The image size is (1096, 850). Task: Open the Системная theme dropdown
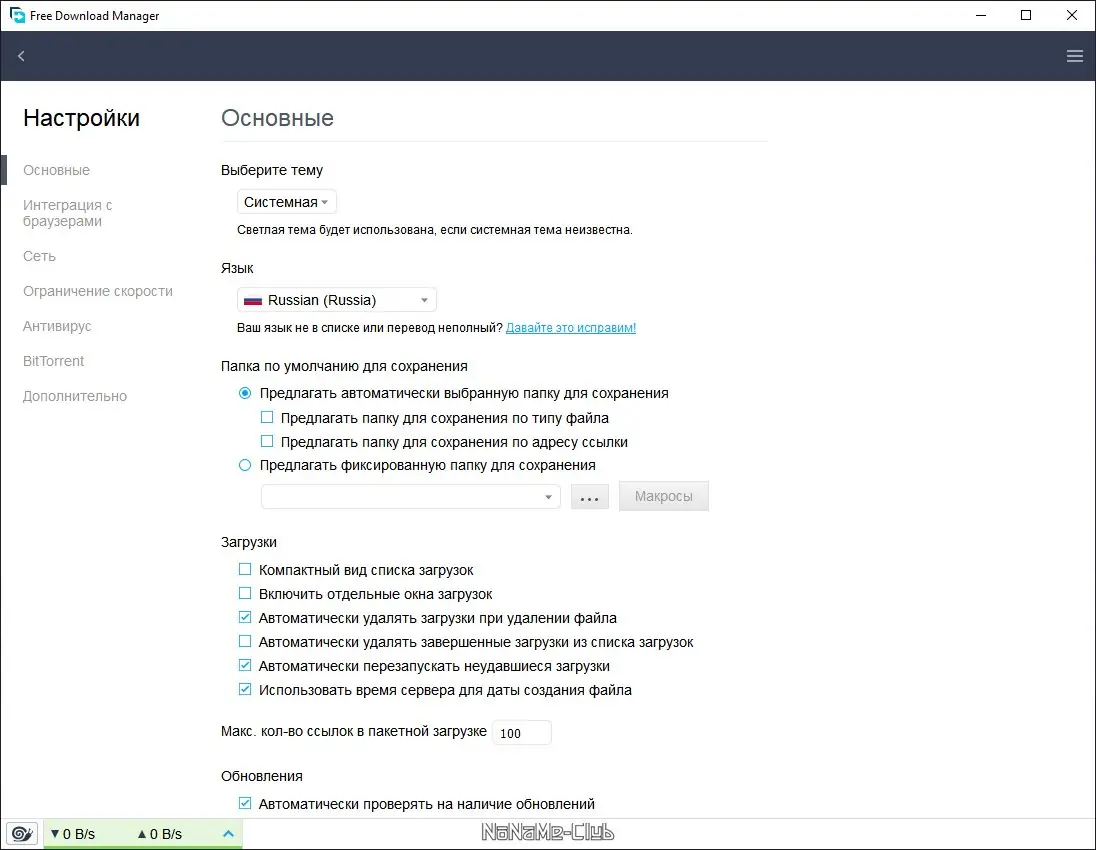[287, 202]
